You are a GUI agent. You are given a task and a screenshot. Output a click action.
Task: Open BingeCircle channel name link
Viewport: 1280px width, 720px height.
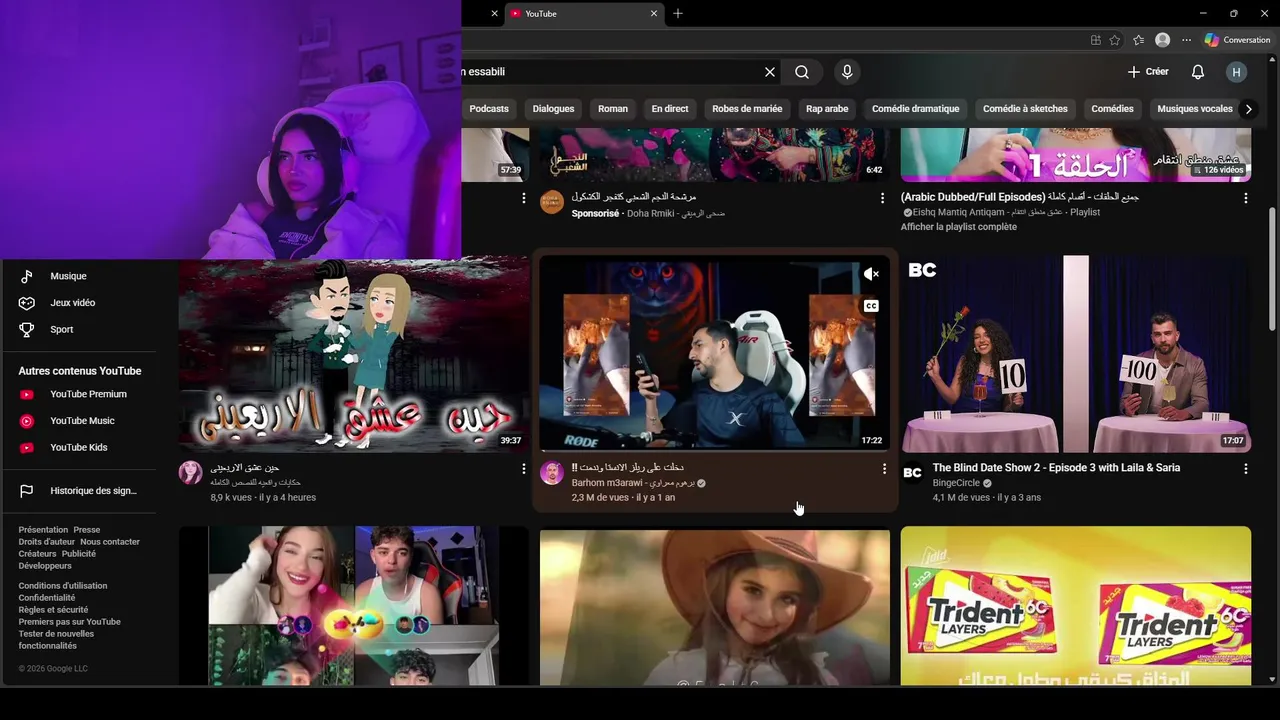(x=956, y=483)
